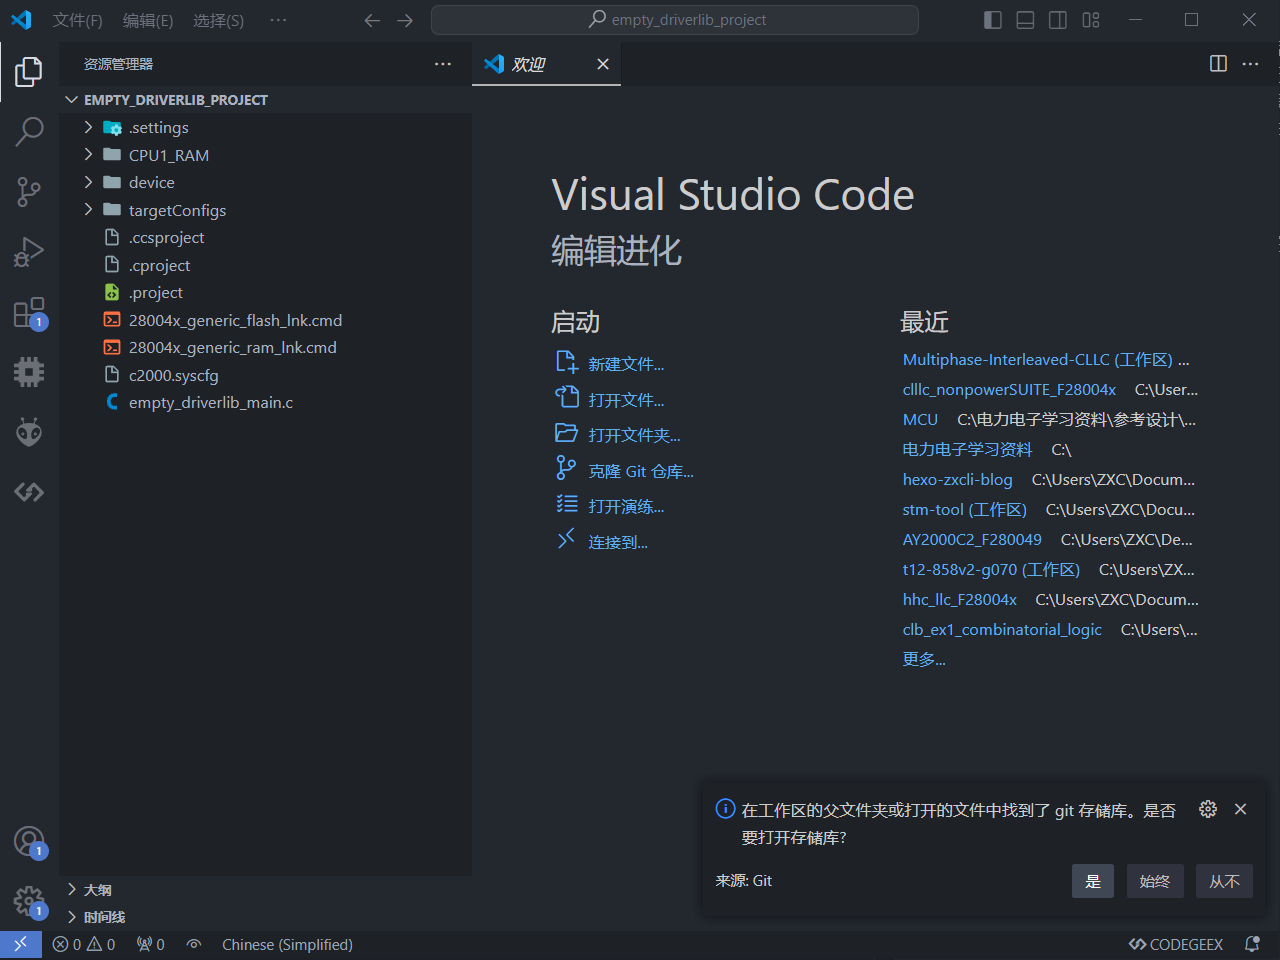
Task: Click the notifications bell in status bar
Action: (1252, 944)
